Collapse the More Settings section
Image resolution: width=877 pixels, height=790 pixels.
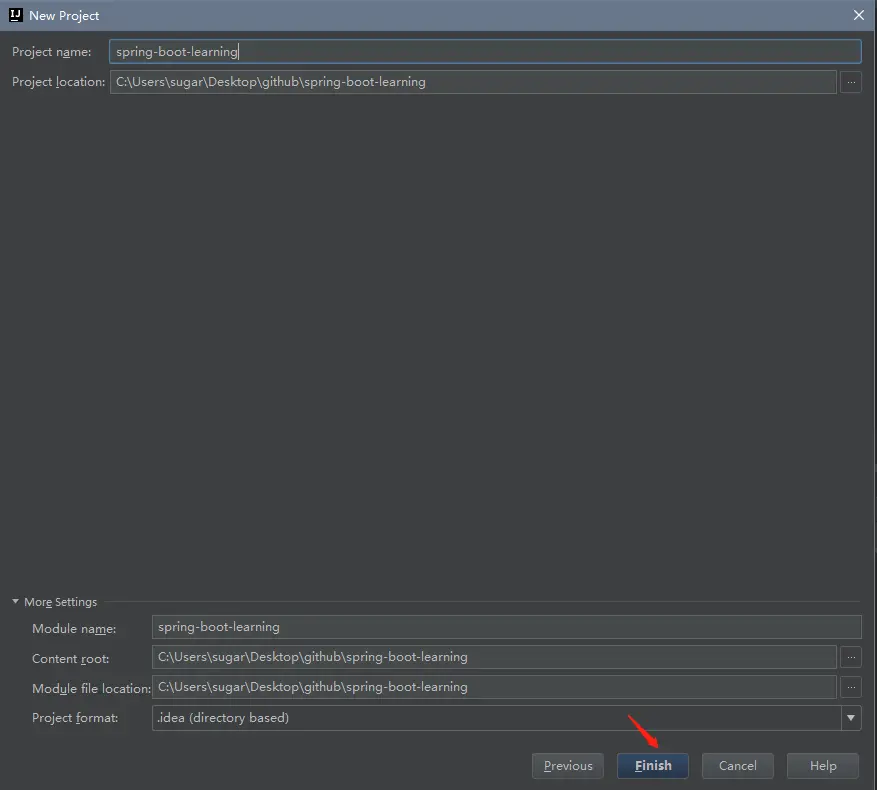(x=16, y=601)
